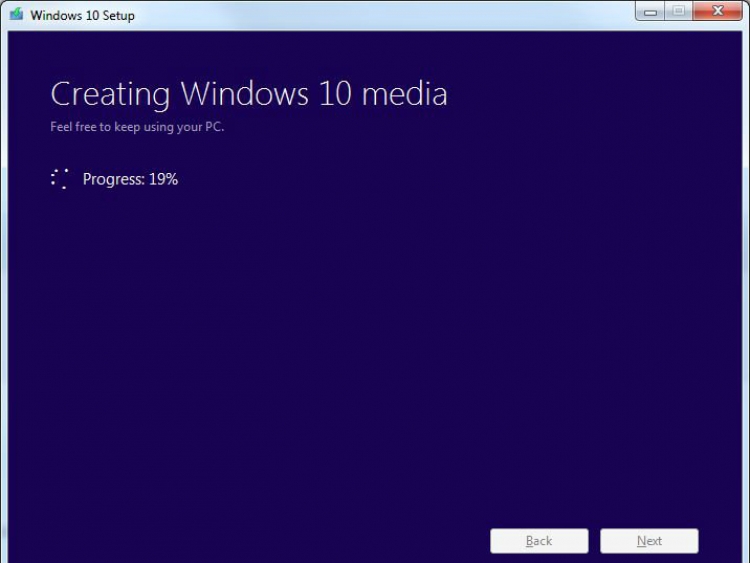Image resolution: width=750 pixels, height=563 pixels.
Task: Click the "Progress: 19%" status text
Action: pos(130,179)
